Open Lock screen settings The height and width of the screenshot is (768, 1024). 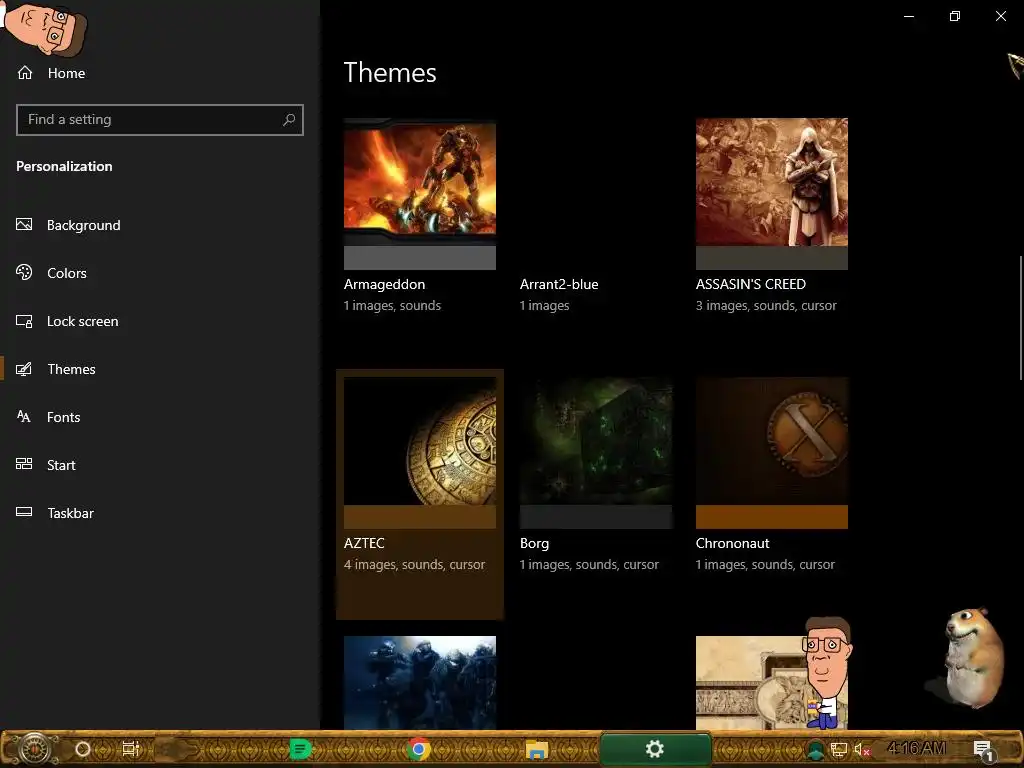pos(82,321)
